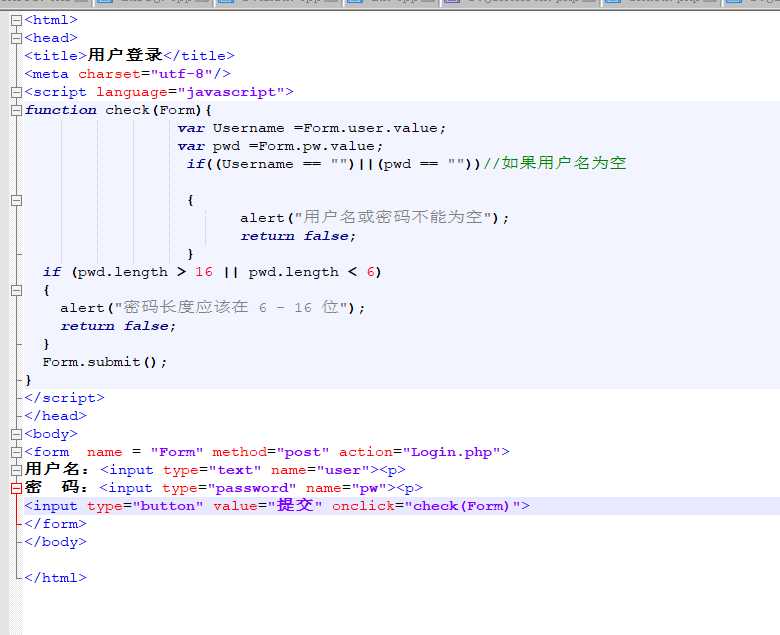Click the if((Username == "")||(pwd == "")) condition
Screen dimensions: 780x635
click(333, 164)
